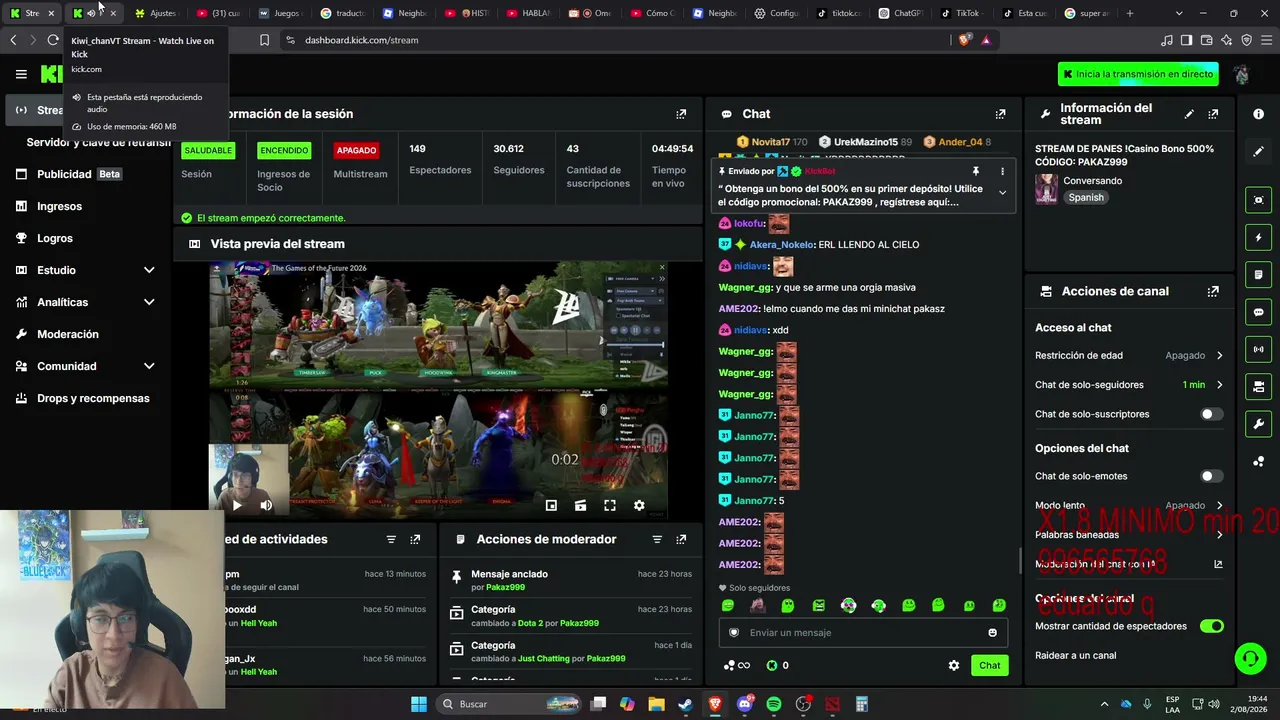Open Steam from the taskbar

point(685,704)
